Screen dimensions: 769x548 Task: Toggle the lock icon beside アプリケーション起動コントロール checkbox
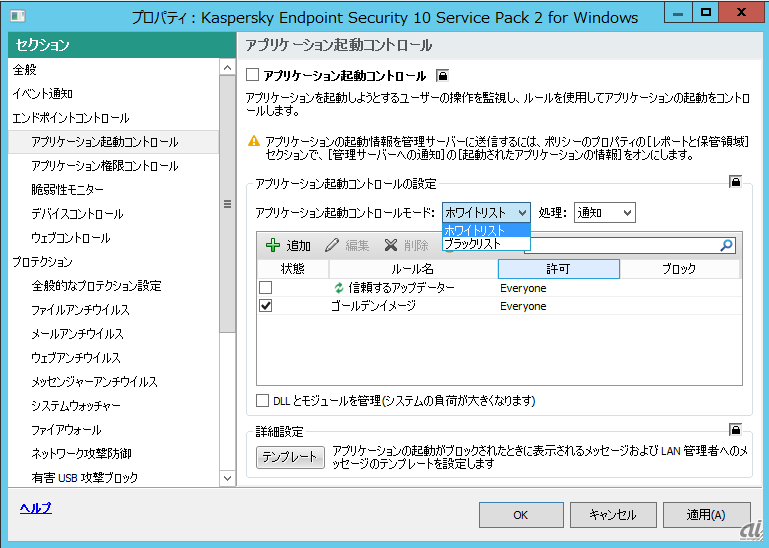[442, 75]
